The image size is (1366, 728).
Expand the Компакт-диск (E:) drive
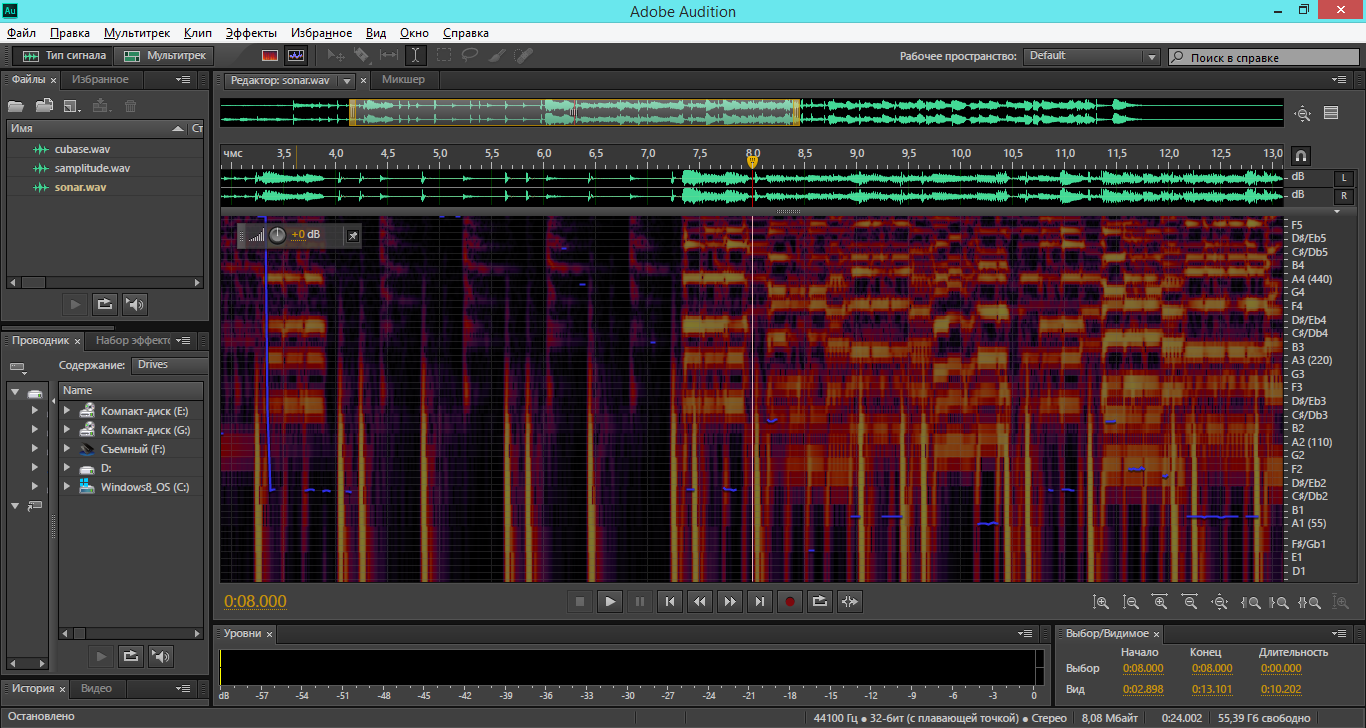coord(67,411)
